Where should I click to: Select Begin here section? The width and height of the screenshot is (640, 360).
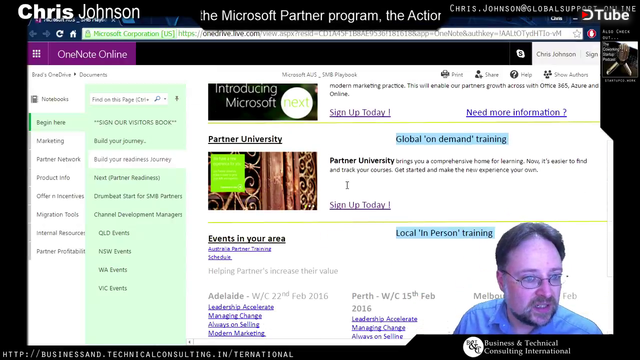coord(58,122)
